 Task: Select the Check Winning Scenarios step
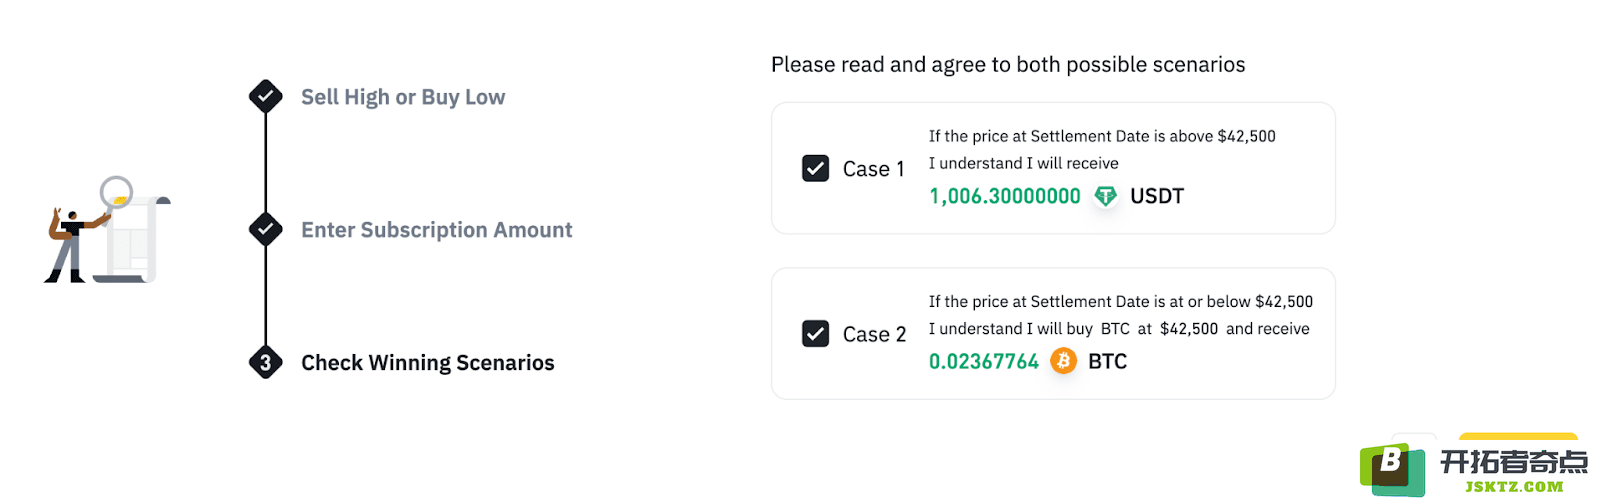[x=428, y=363]
